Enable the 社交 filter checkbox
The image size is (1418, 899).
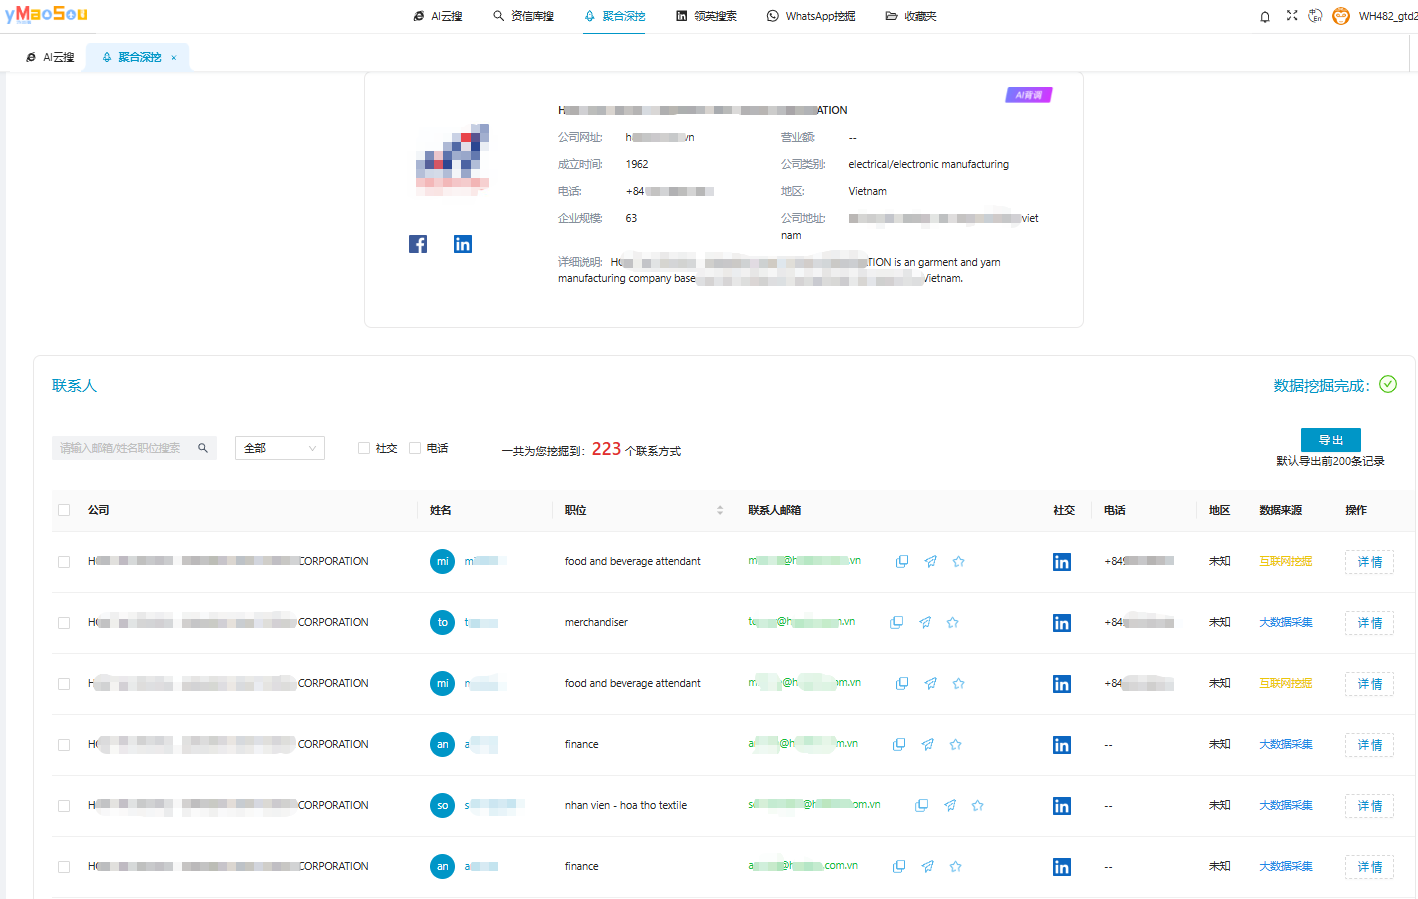point(364,448)
